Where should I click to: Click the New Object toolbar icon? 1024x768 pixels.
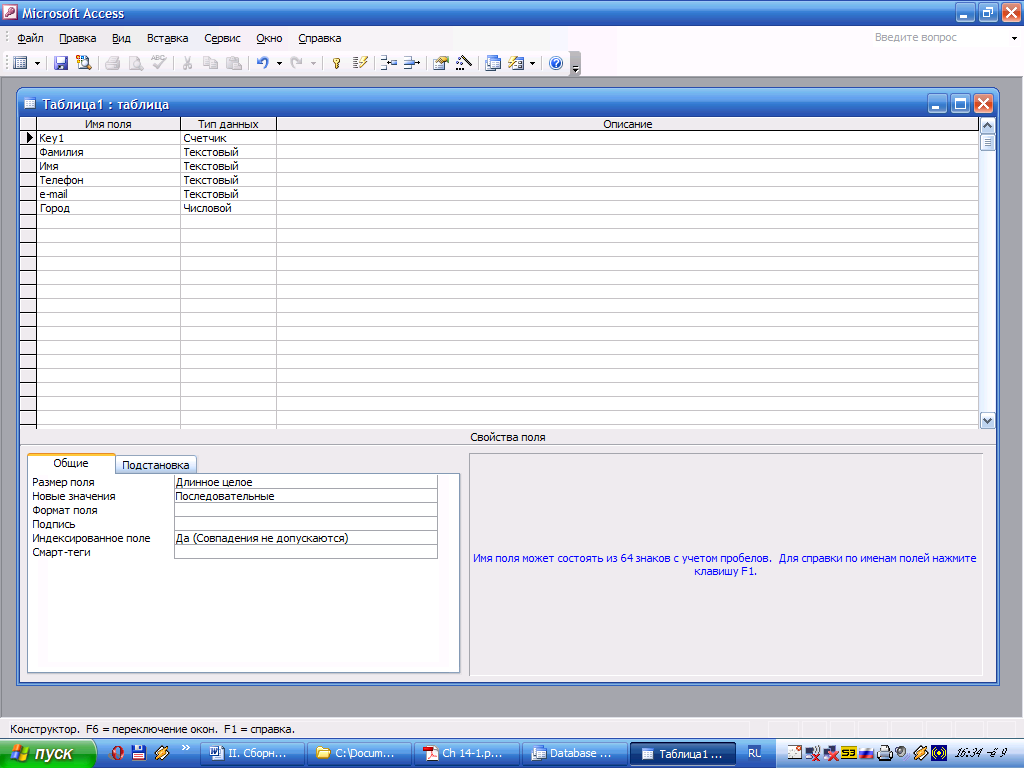click(516, 63)
